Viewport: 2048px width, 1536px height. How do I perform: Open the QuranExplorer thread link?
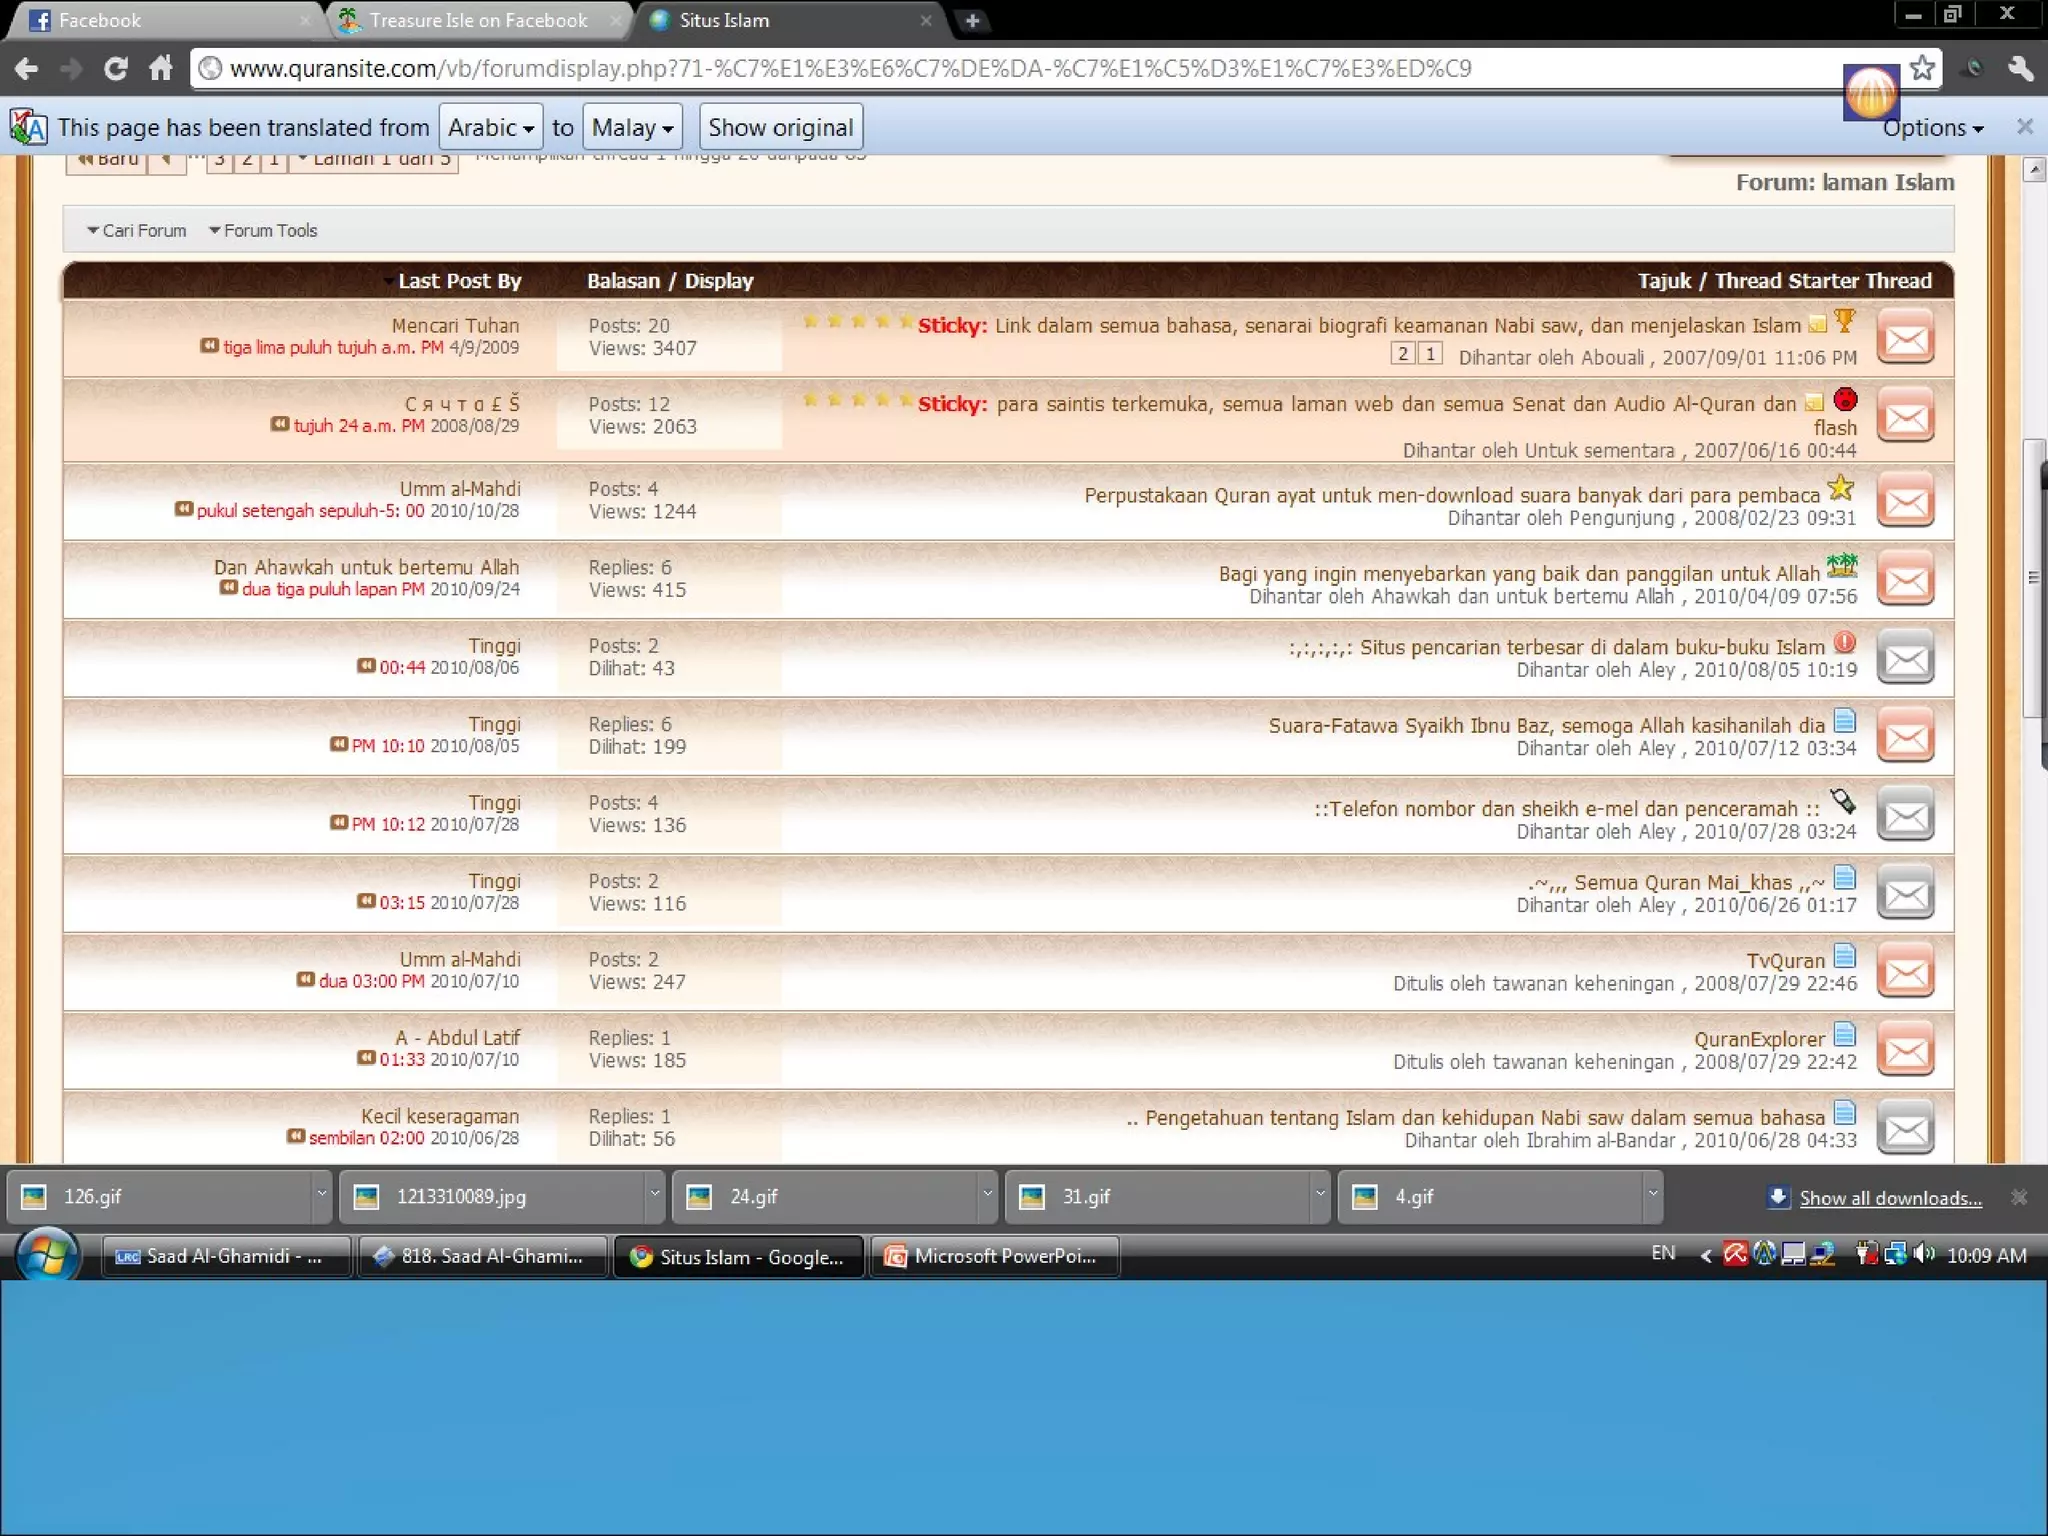click(x=1758, y=1039)
